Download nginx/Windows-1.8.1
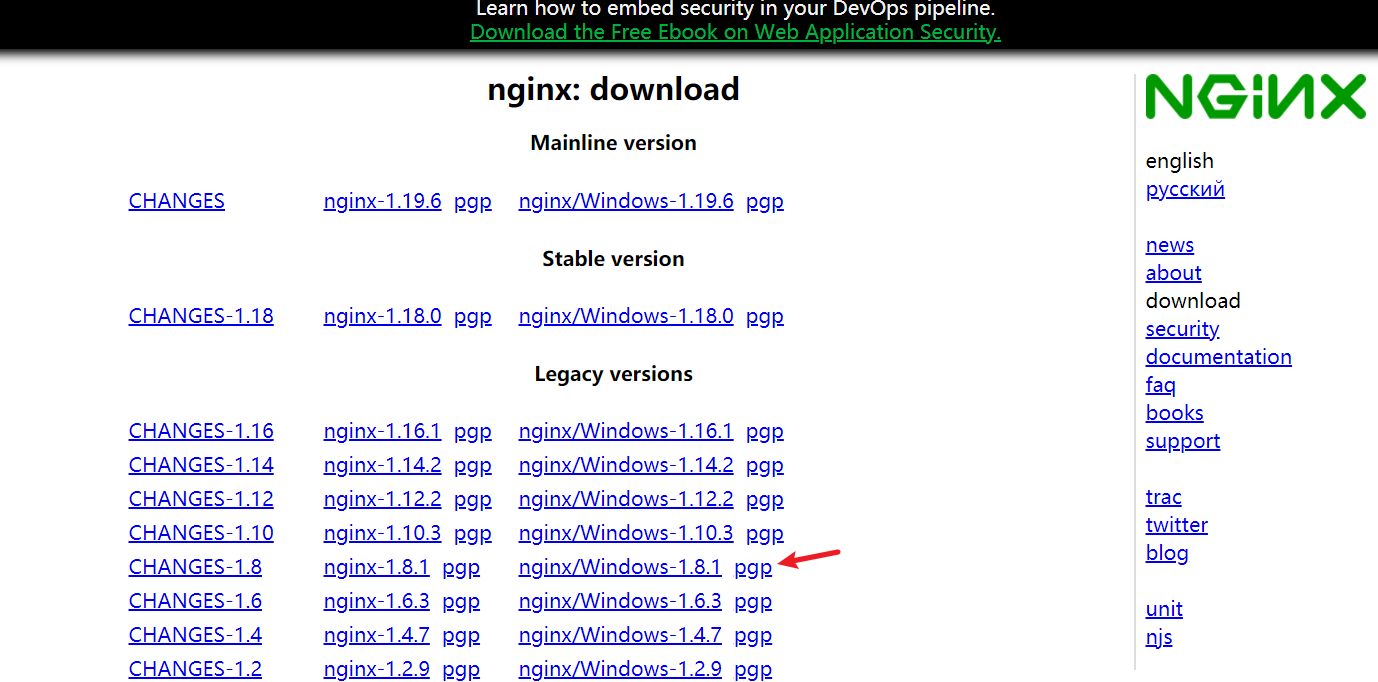Image resolution: width=1378 pixels, height=682 pixels. [620, 567]
